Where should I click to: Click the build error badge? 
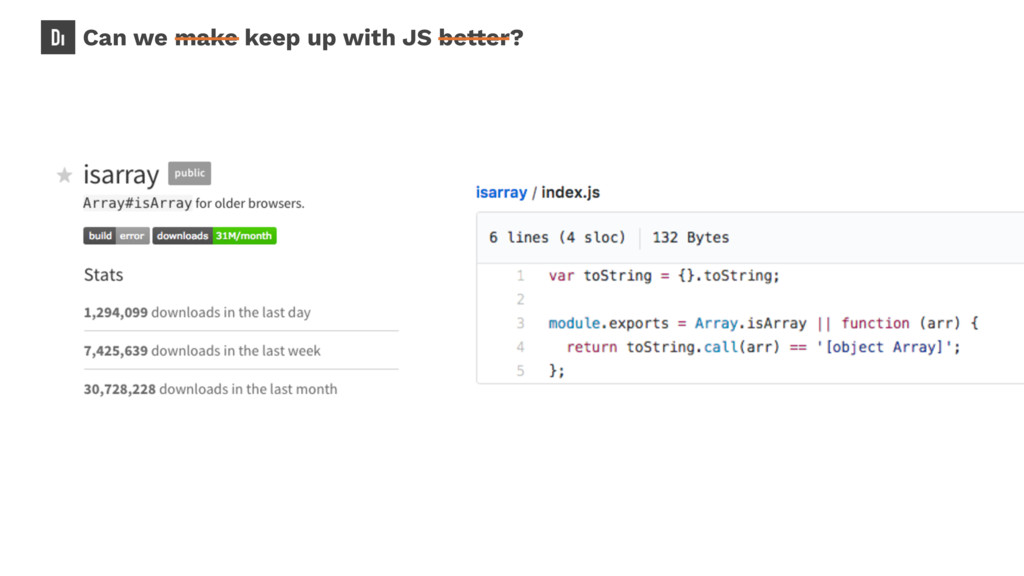[x=116, y=236]
